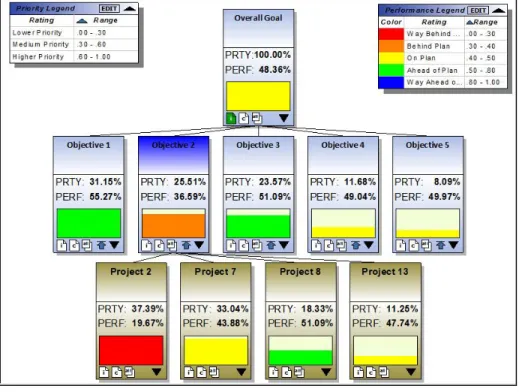Open Project 13 'all' documents icon
519x392 pixels.
point(384,372)
